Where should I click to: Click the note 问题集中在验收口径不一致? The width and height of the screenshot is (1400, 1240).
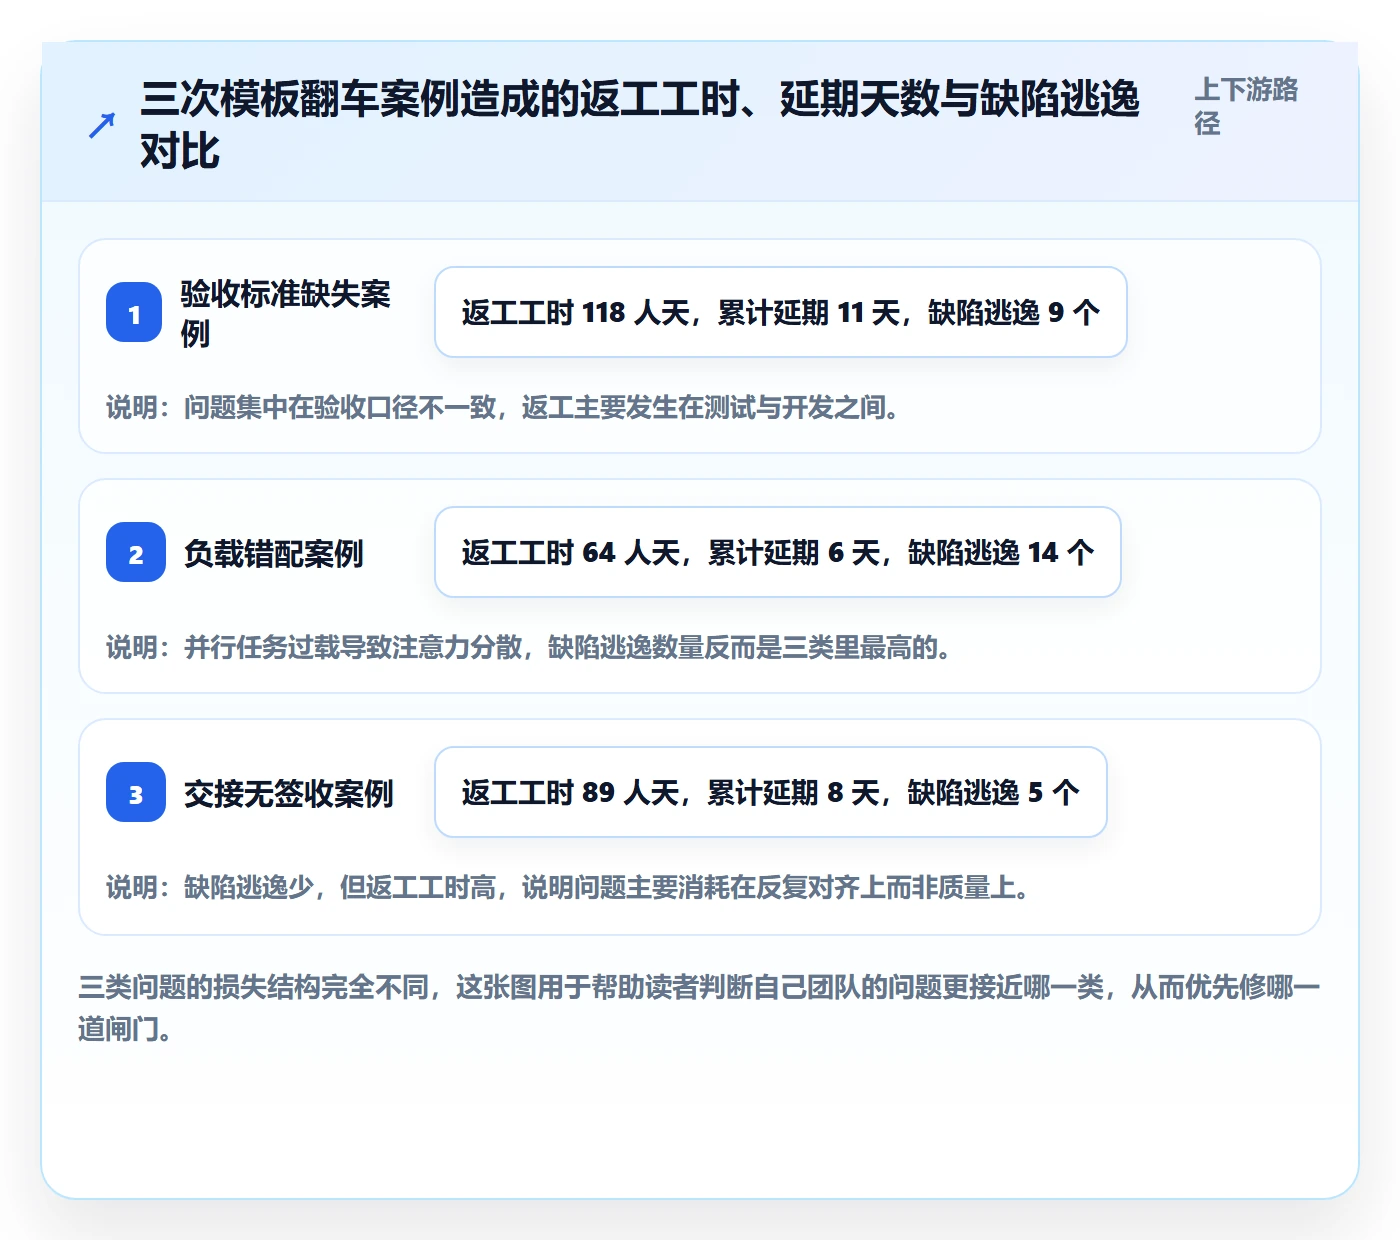(503, 407)
